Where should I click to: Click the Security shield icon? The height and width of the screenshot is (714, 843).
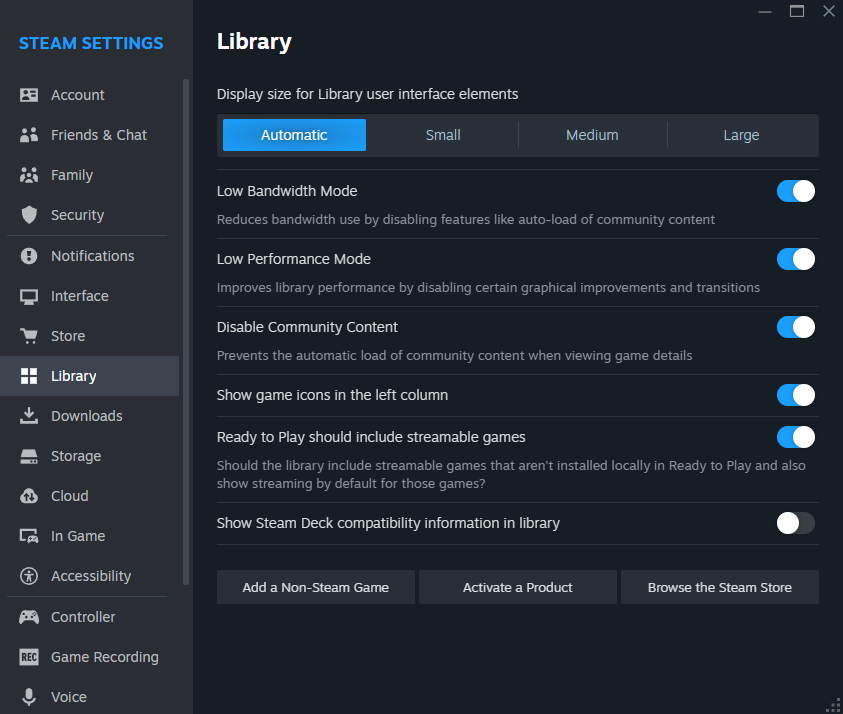(x=30, y=214)
